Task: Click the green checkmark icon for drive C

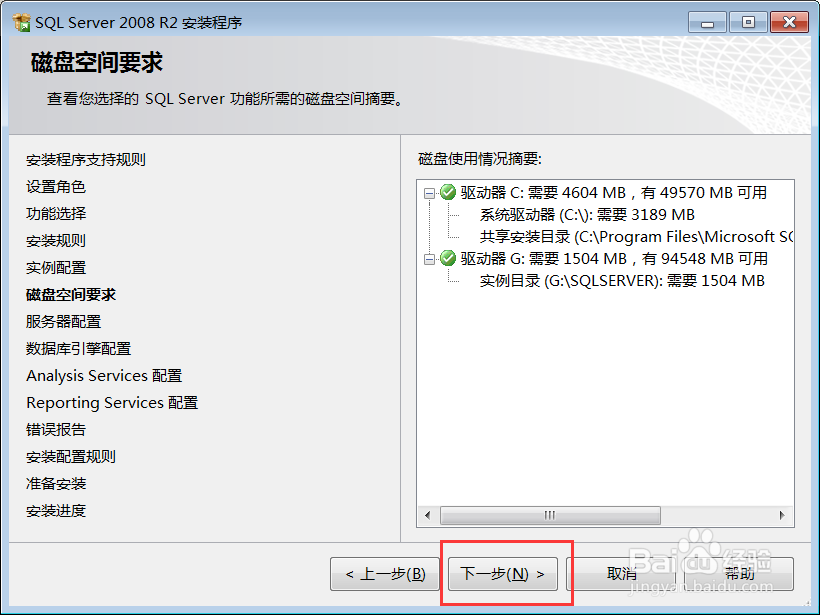Action: tap(448, 192)
